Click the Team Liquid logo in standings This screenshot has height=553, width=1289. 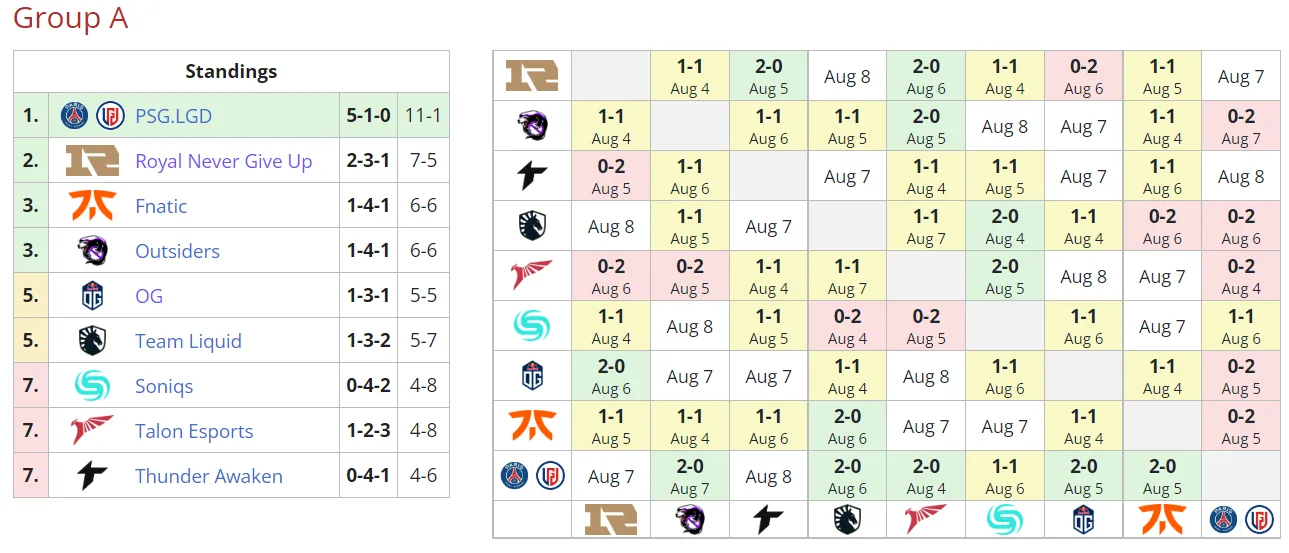click(x=92, y=341)
